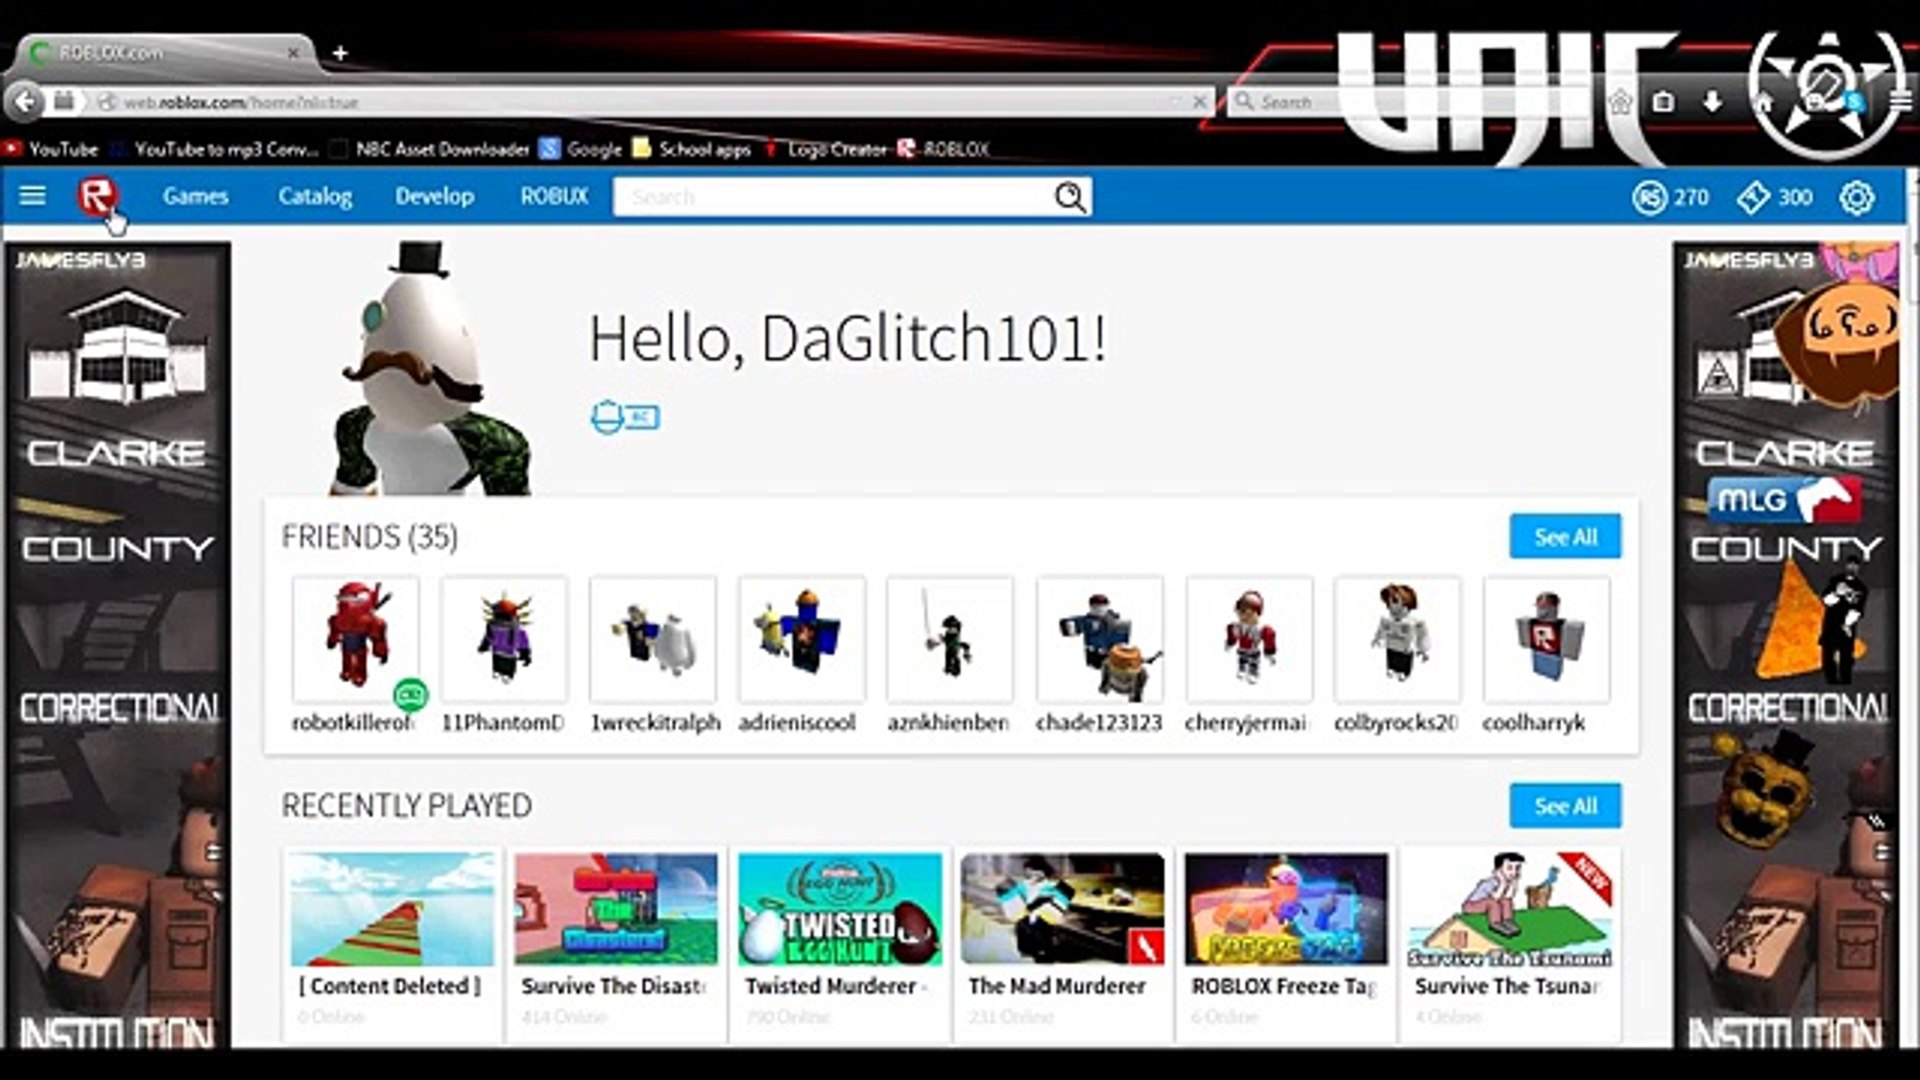The width and height of the screenshot is (1920, 1080).
Task: Open the Catalog menu item
Action: (315, 196)
